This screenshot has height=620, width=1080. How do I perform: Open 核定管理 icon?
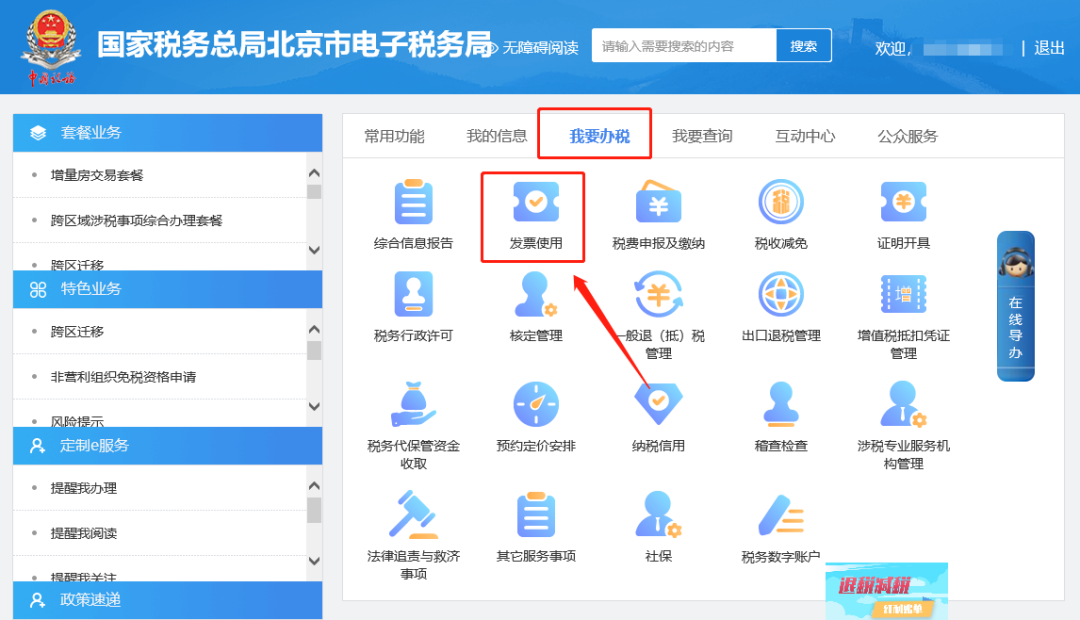[x=536, y=294]
